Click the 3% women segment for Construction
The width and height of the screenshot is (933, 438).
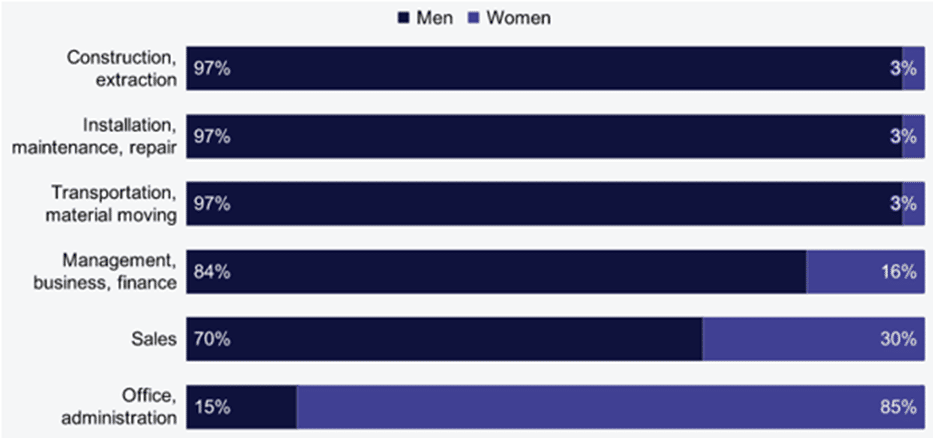coord(913,68)
